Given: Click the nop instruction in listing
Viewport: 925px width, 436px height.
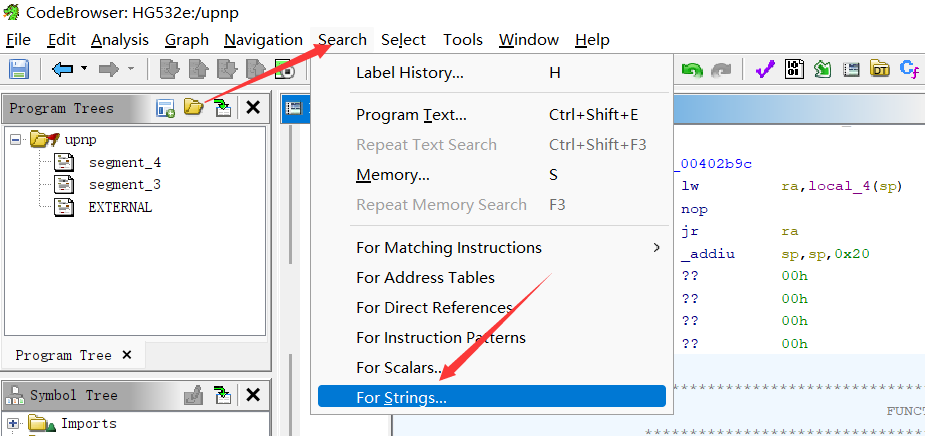Looking at the screenshot, I should point(694,209).
